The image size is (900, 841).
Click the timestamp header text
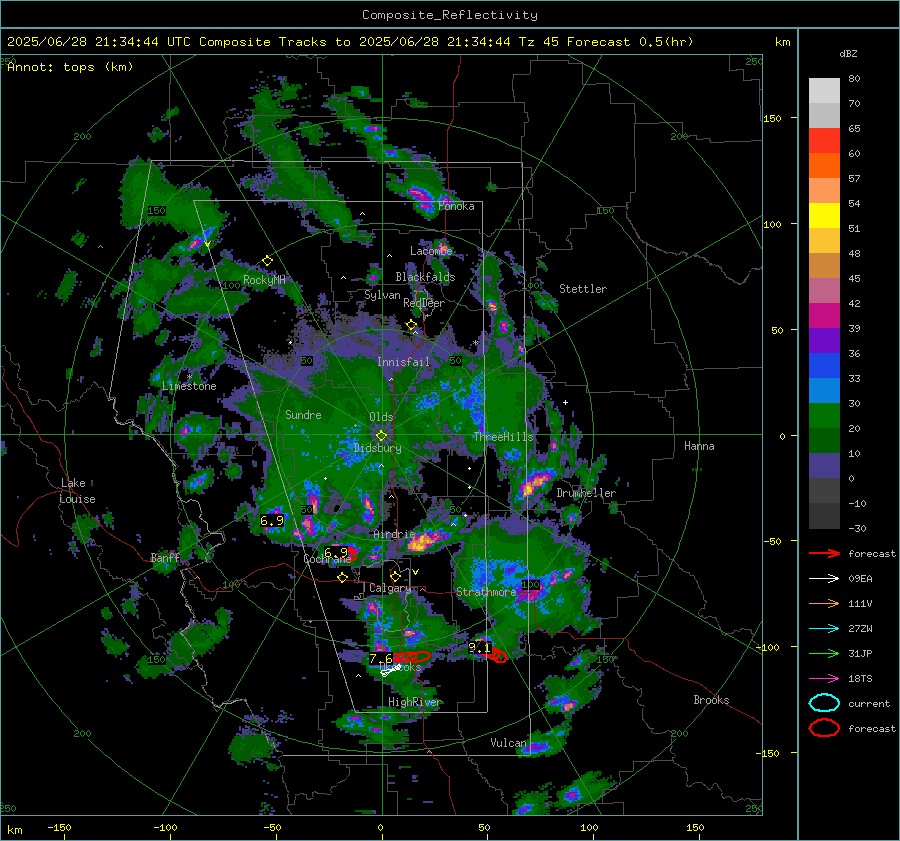350,42
